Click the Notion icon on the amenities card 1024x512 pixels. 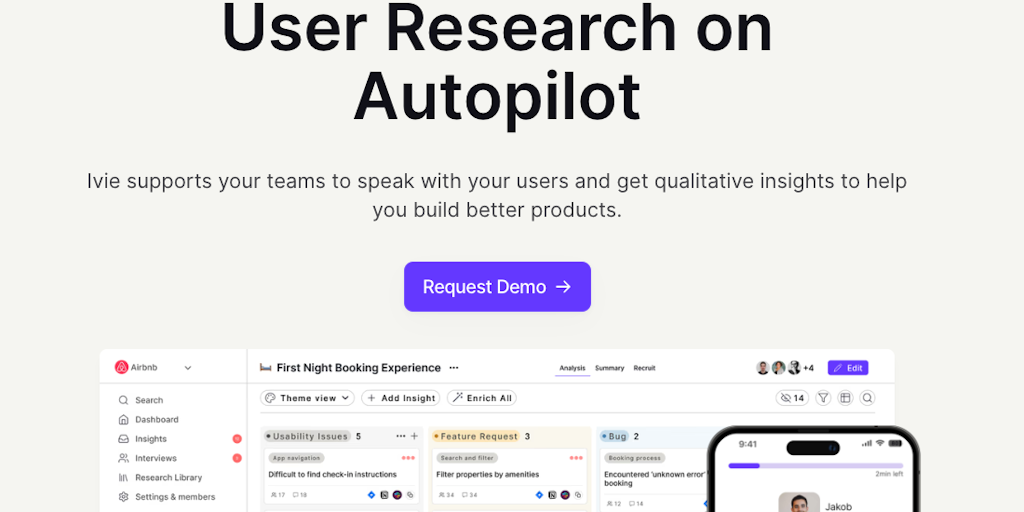pyautogui.click(x=552, y=495)
